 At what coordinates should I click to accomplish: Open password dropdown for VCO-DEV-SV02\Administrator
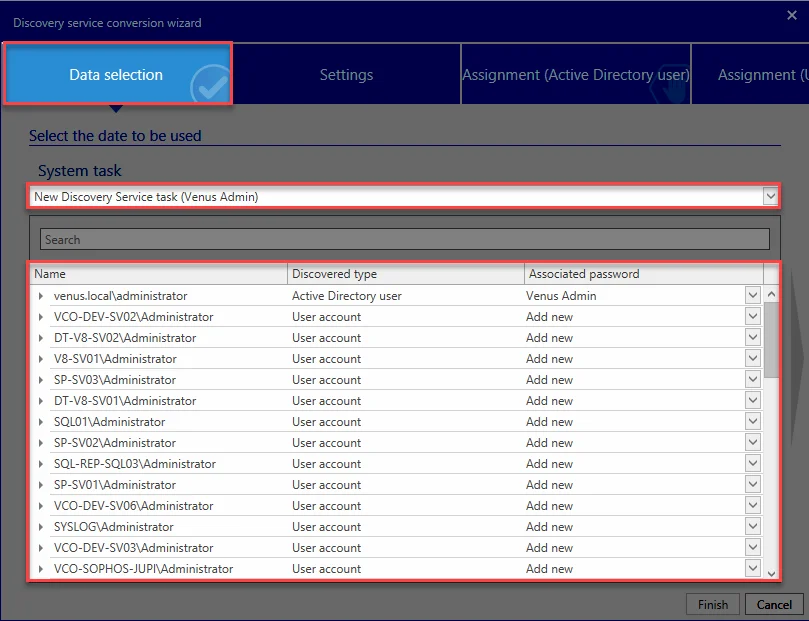tap(753, 316)
